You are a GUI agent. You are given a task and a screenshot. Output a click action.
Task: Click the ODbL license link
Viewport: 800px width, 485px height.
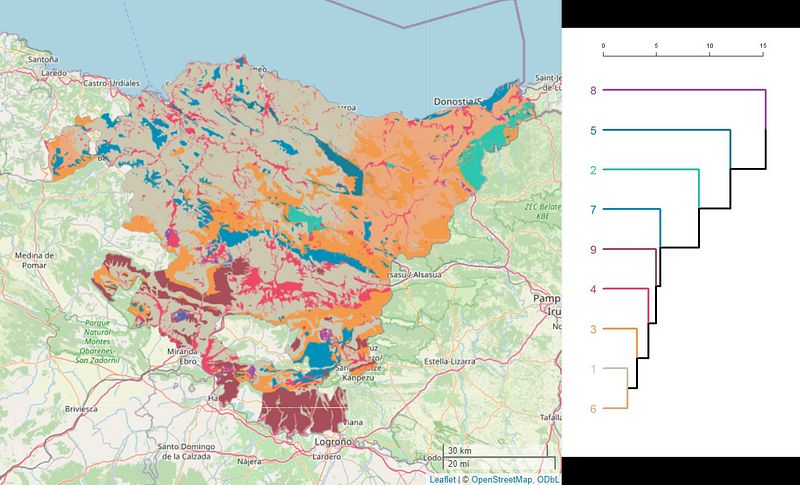548,479
